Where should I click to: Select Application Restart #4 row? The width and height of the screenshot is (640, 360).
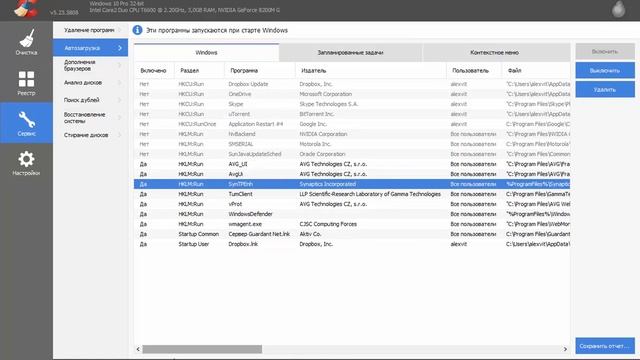tap(352, 124)
